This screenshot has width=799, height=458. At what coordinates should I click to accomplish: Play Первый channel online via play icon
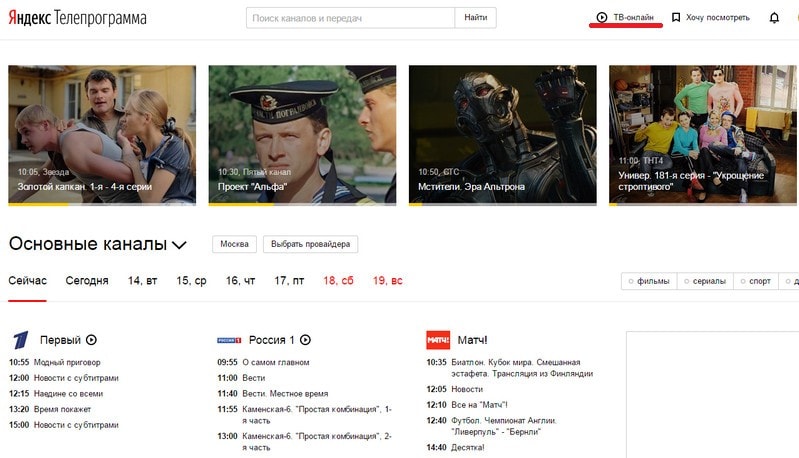click(x=91, y=340)
